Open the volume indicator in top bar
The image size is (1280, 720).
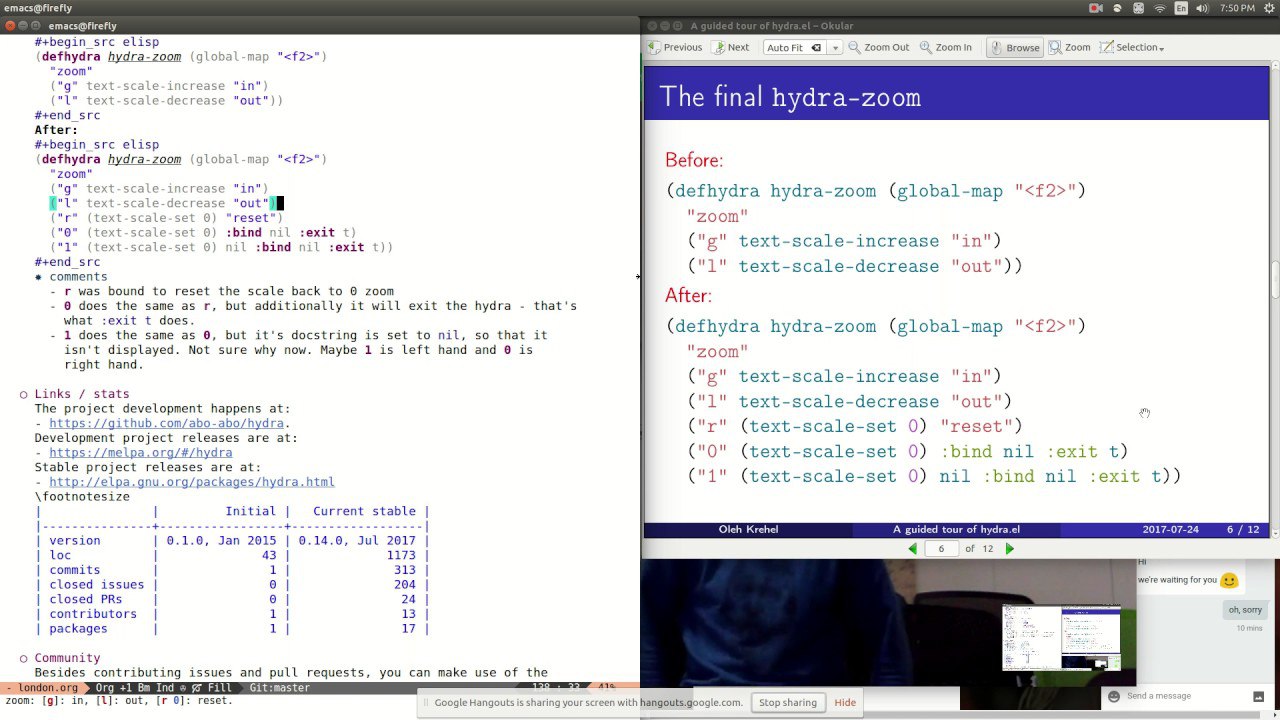[x=1203, y=8]
